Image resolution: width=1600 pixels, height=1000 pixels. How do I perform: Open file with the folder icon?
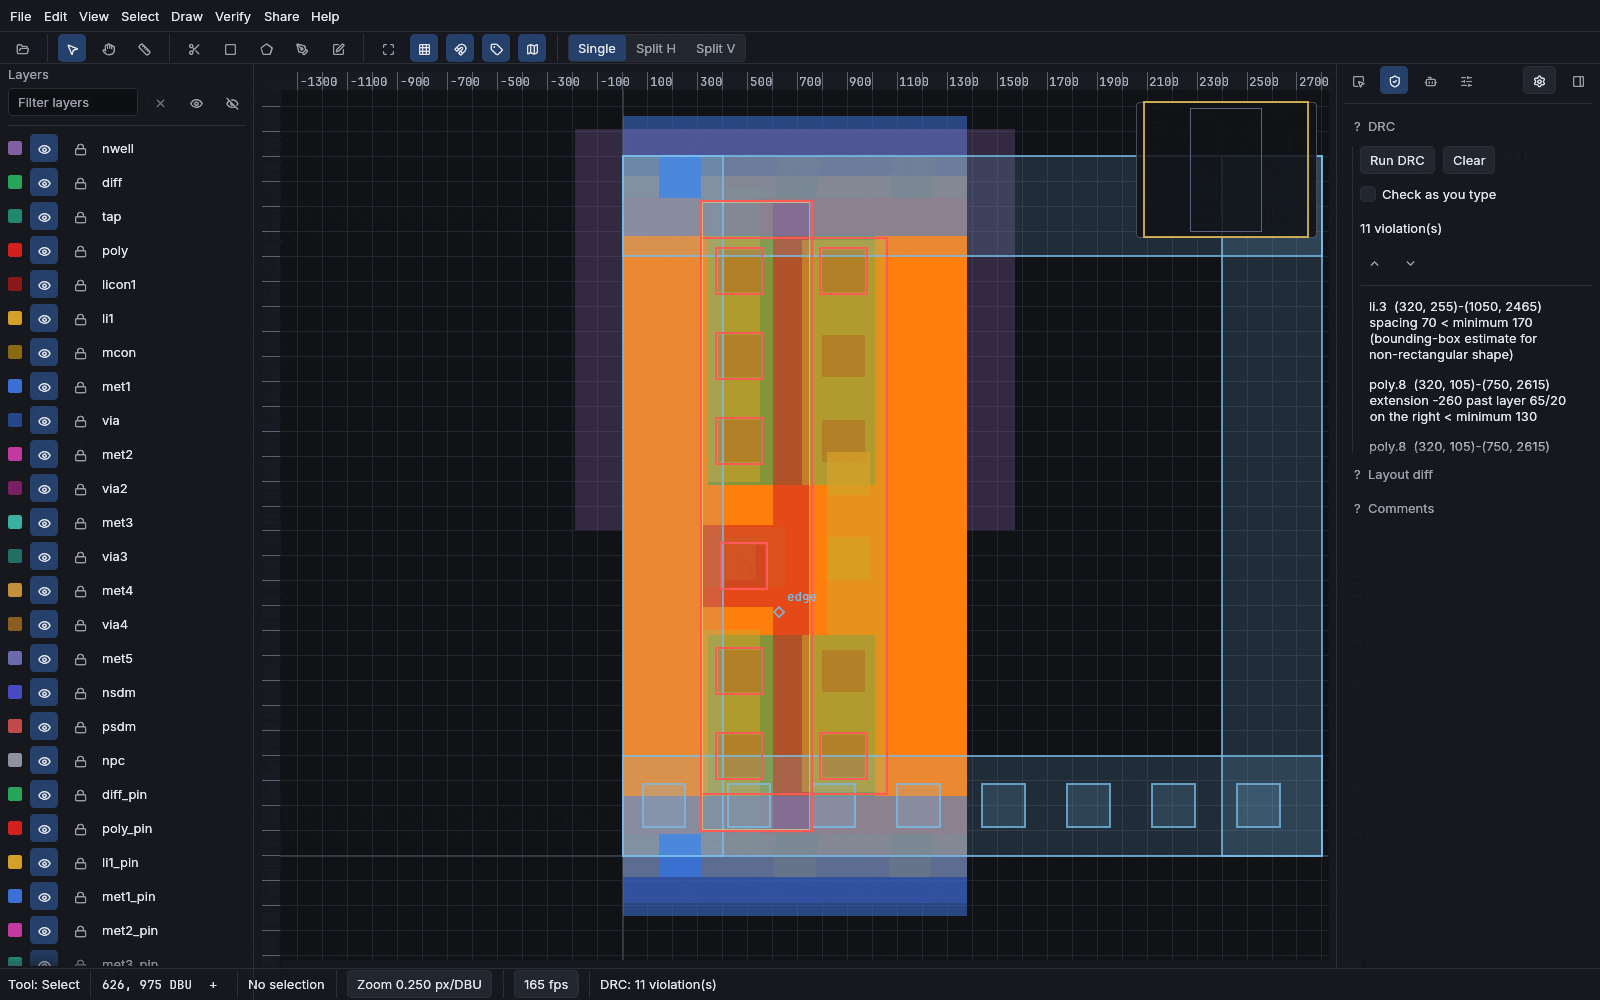coord(23,49)
